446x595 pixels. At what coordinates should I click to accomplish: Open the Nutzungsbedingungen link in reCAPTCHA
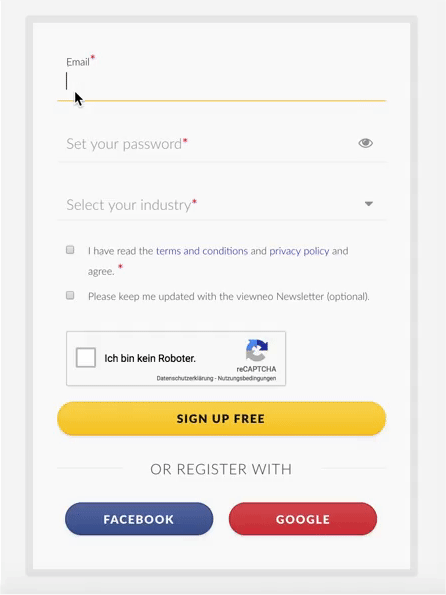(x=247, y=378)
